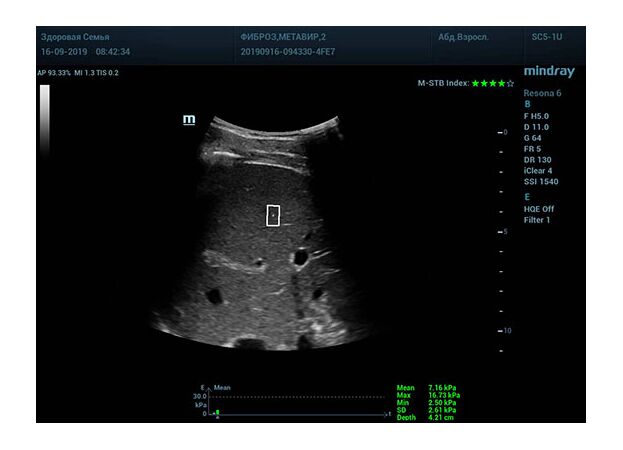Click the empty fifth star in M-STB Index
Screen dimensions: 623x450
(x=511, y=83)
